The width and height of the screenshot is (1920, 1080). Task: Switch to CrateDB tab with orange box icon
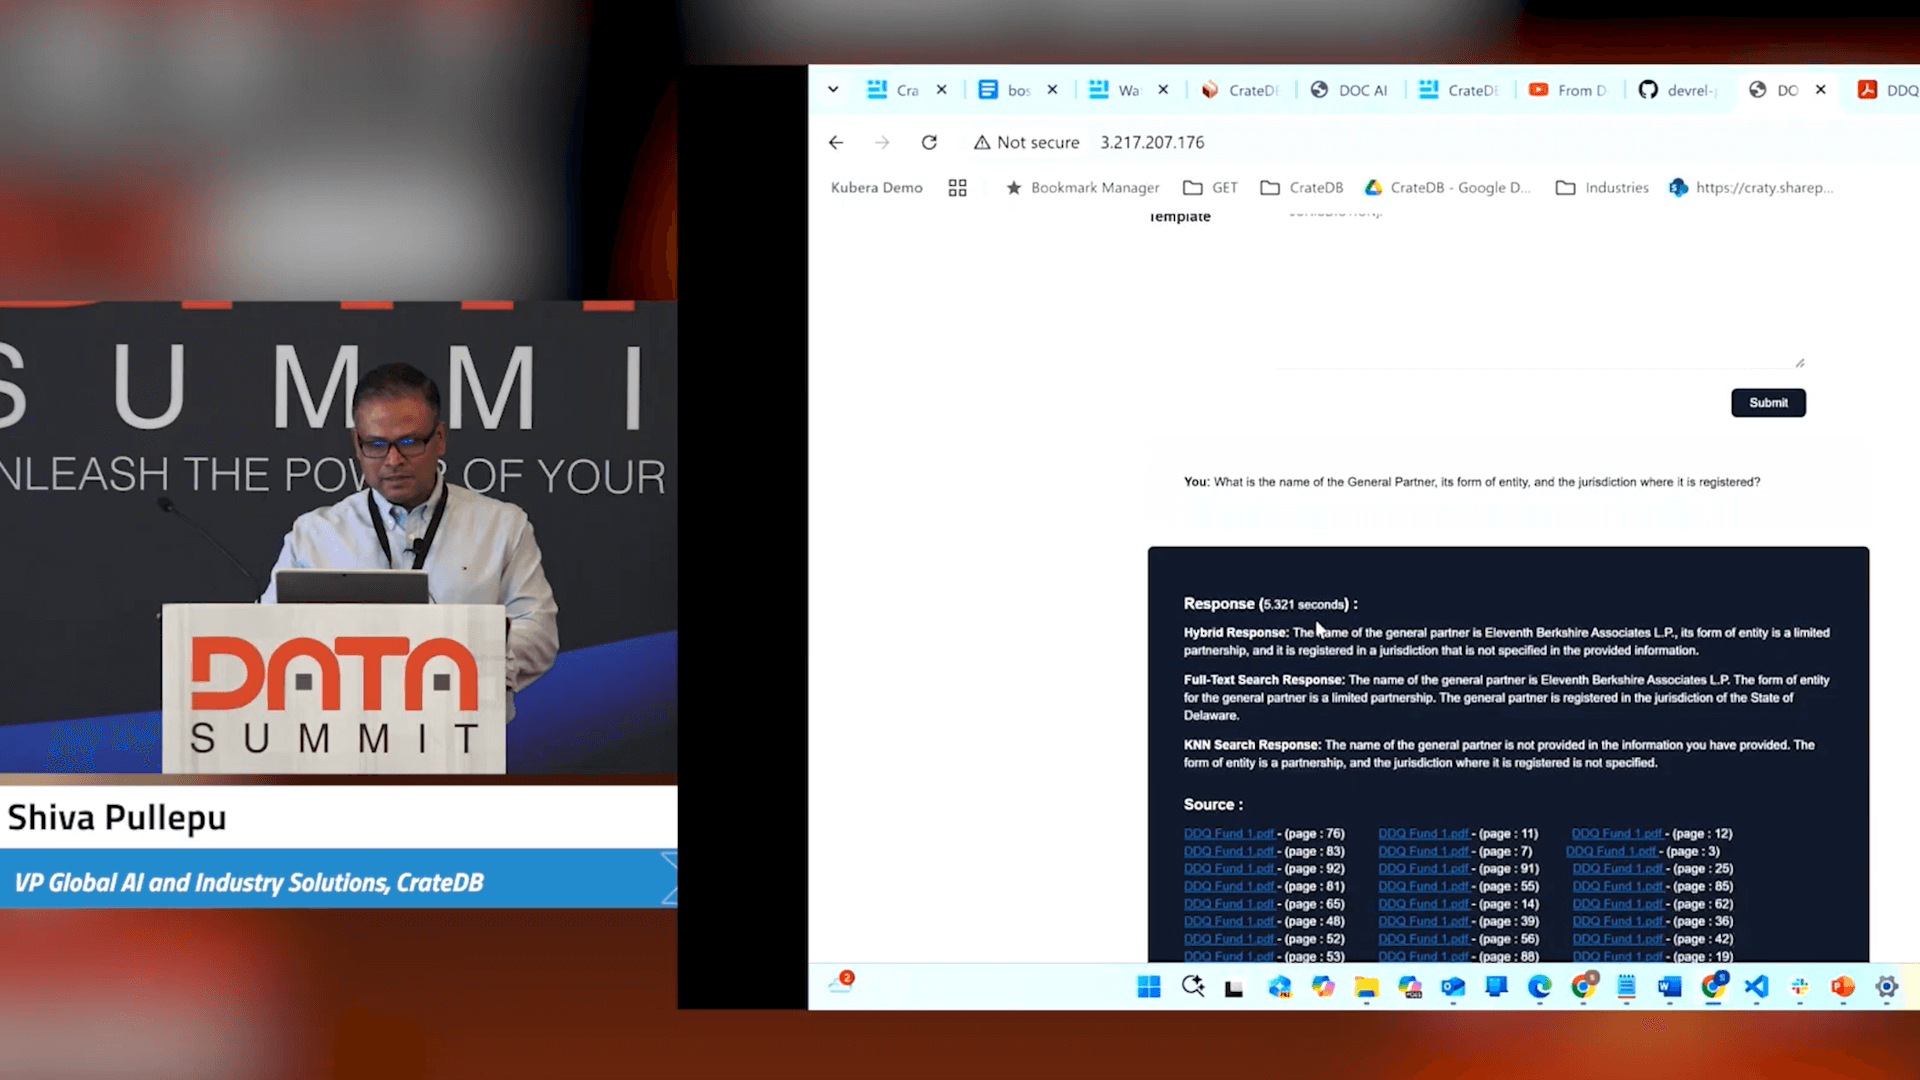click(1240, 90)
